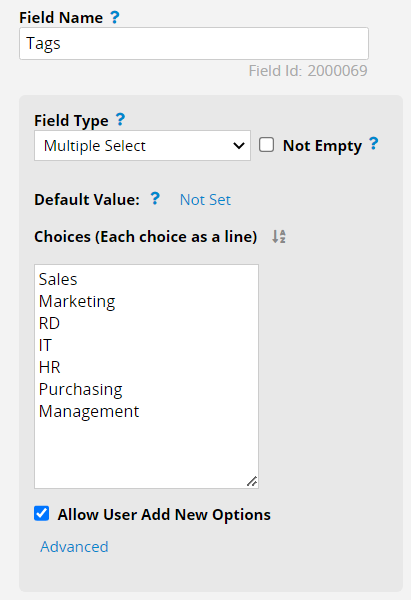The width and height of the screenshot is (411, 600).
Task: Place cursor on the Sales choice line
Action: [x=58, y=279]
